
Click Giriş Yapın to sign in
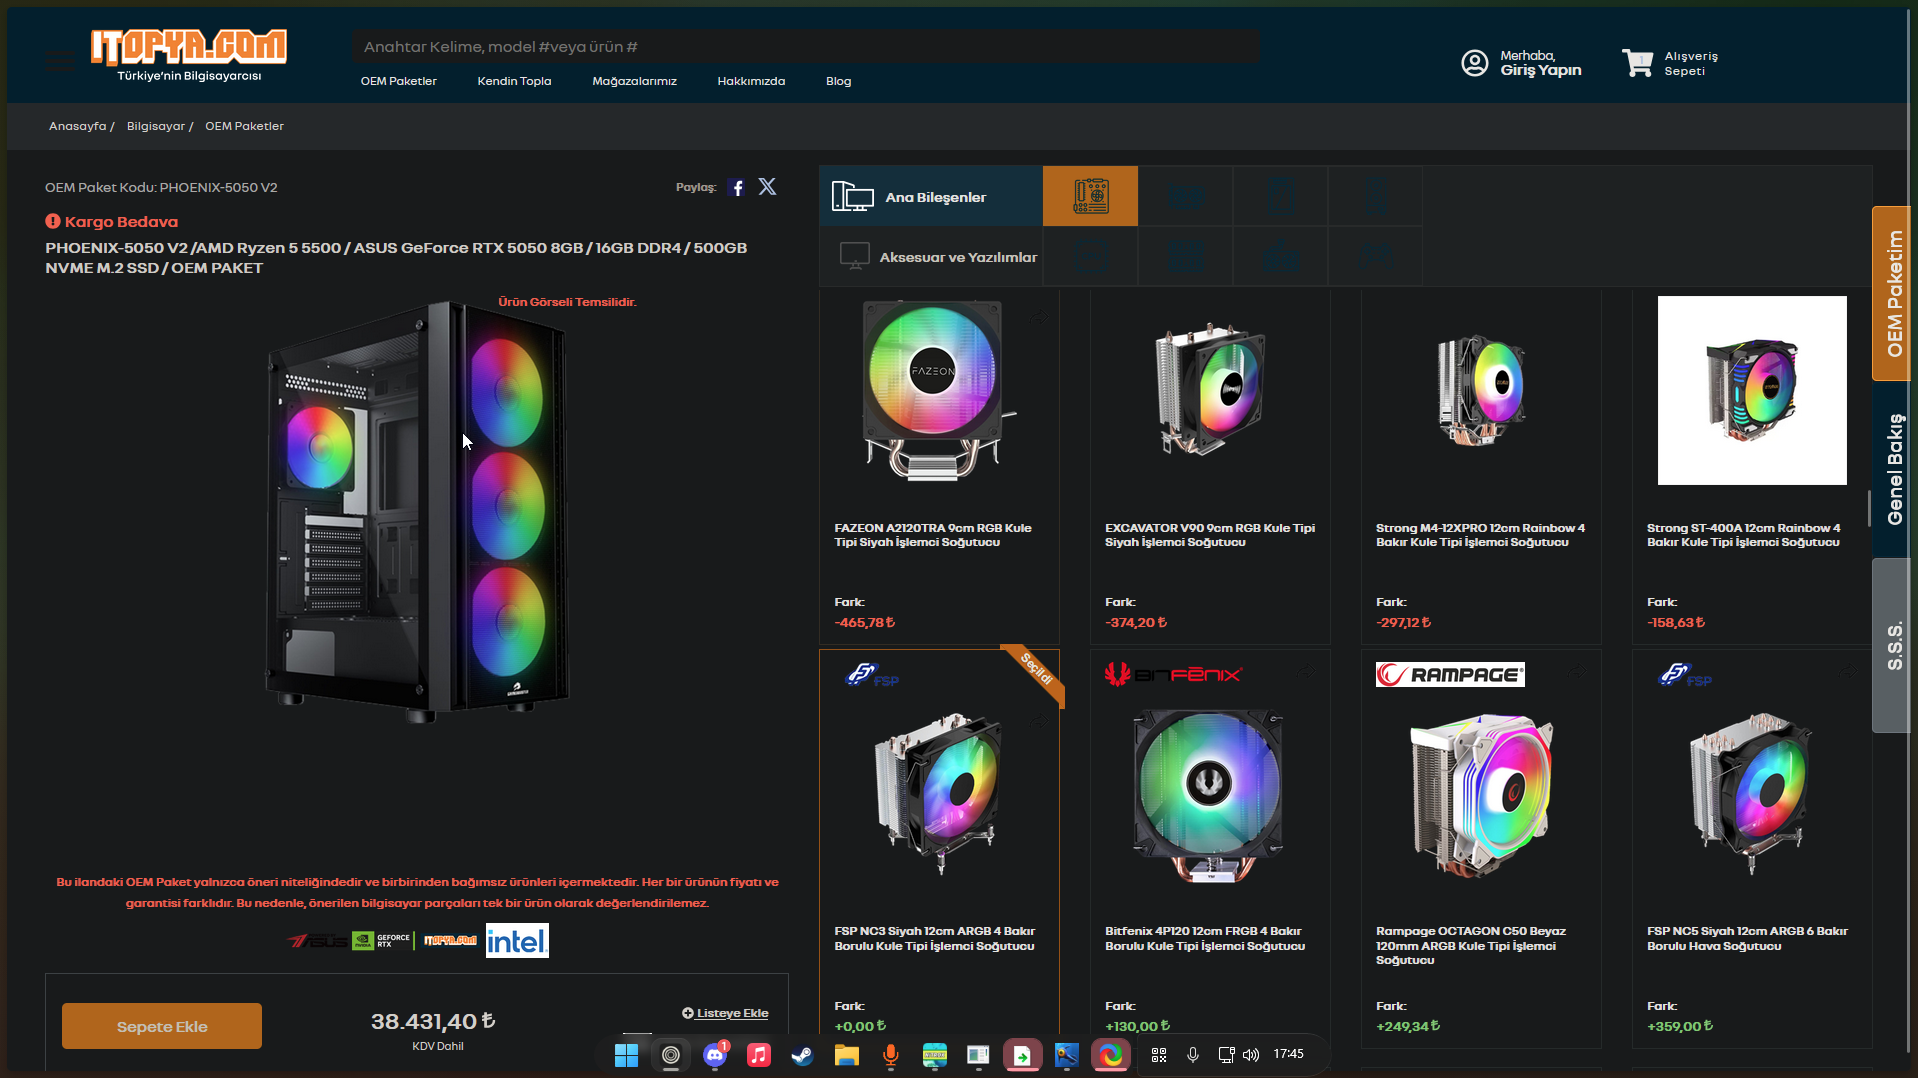(1540, 70)
